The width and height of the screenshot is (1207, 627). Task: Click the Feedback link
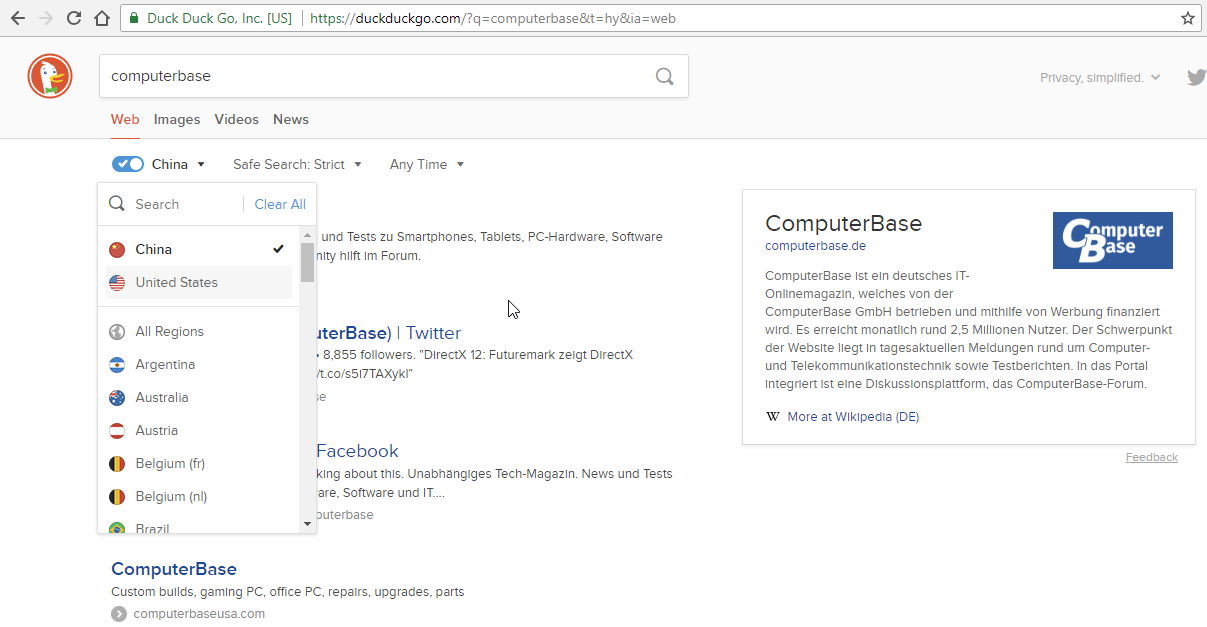point(1152,457)
